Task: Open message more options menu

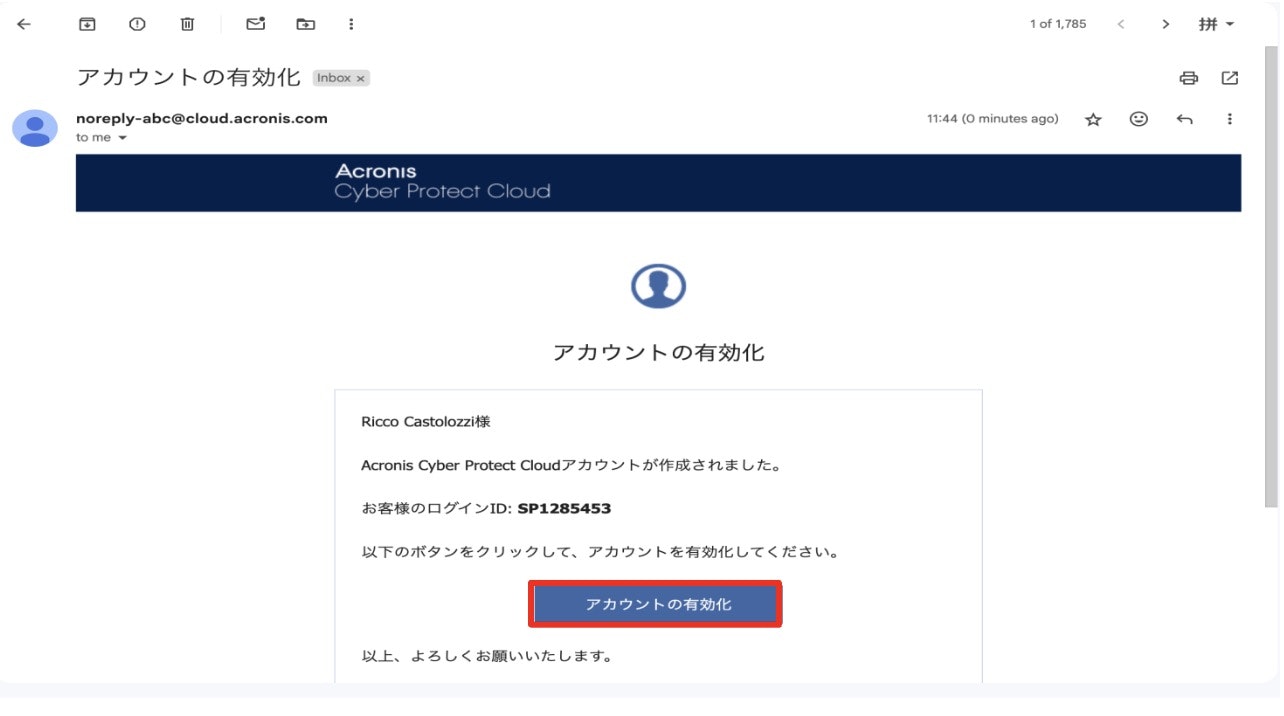Action: [x=1230, y=119]
